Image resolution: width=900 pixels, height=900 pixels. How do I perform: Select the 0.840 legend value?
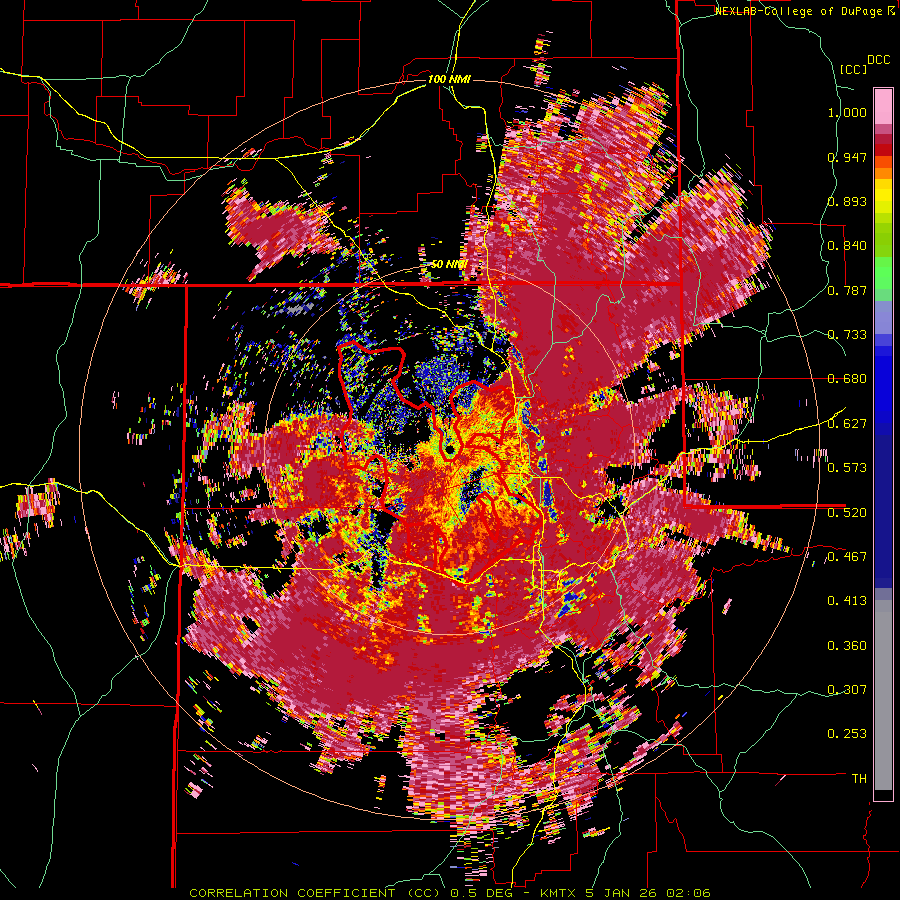pyautogui.click(x=847, y=246)
